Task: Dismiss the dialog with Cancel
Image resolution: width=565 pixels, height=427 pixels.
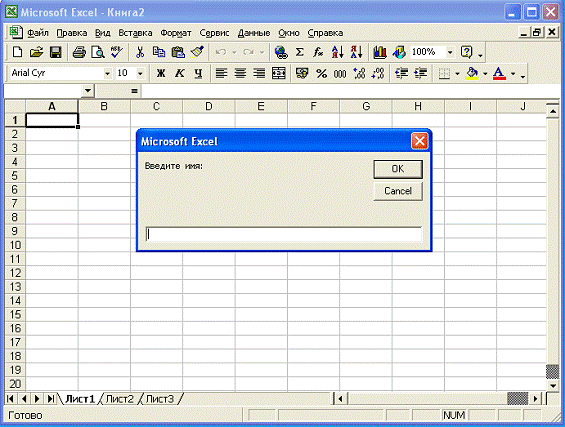Action: pyautogui.click(x=398, y=191)
